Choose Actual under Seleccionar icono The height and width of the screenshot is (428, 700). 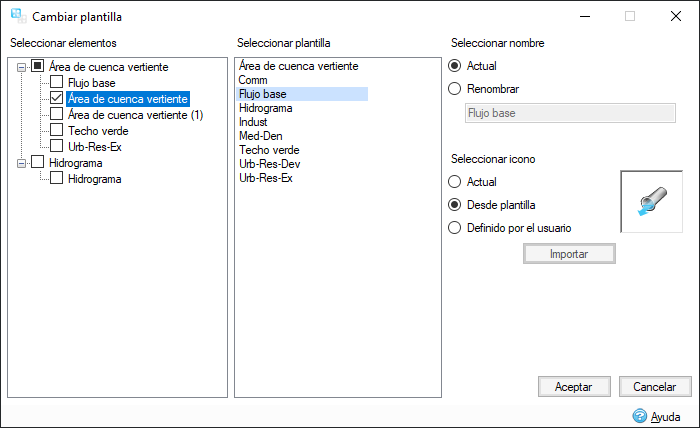click(x=456, y=182)
